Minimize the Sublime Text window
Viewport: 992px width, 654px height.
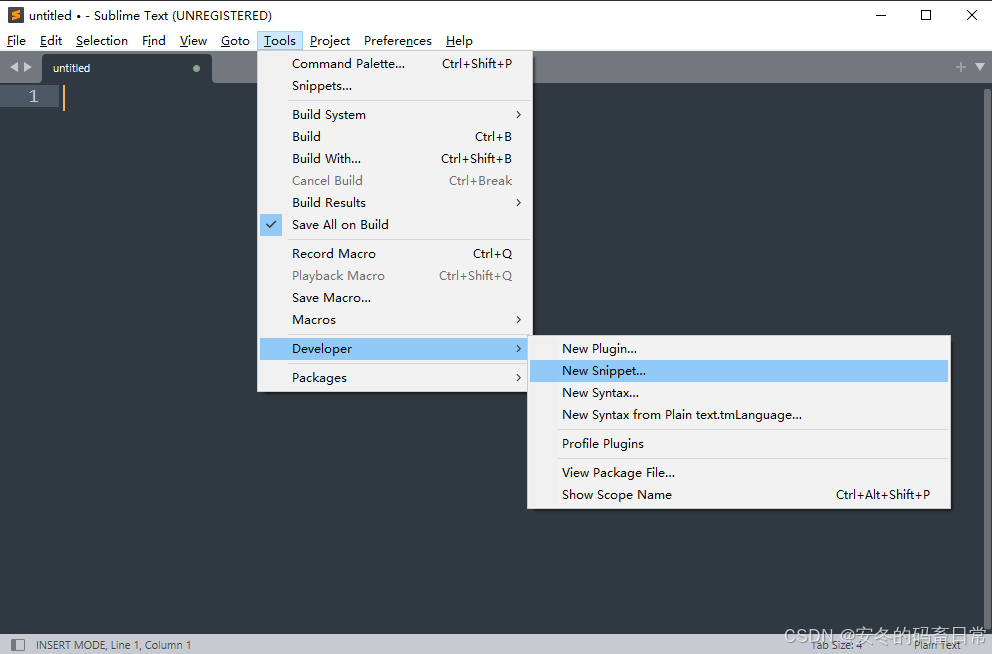pyautogui.click(x=881, y=15)
